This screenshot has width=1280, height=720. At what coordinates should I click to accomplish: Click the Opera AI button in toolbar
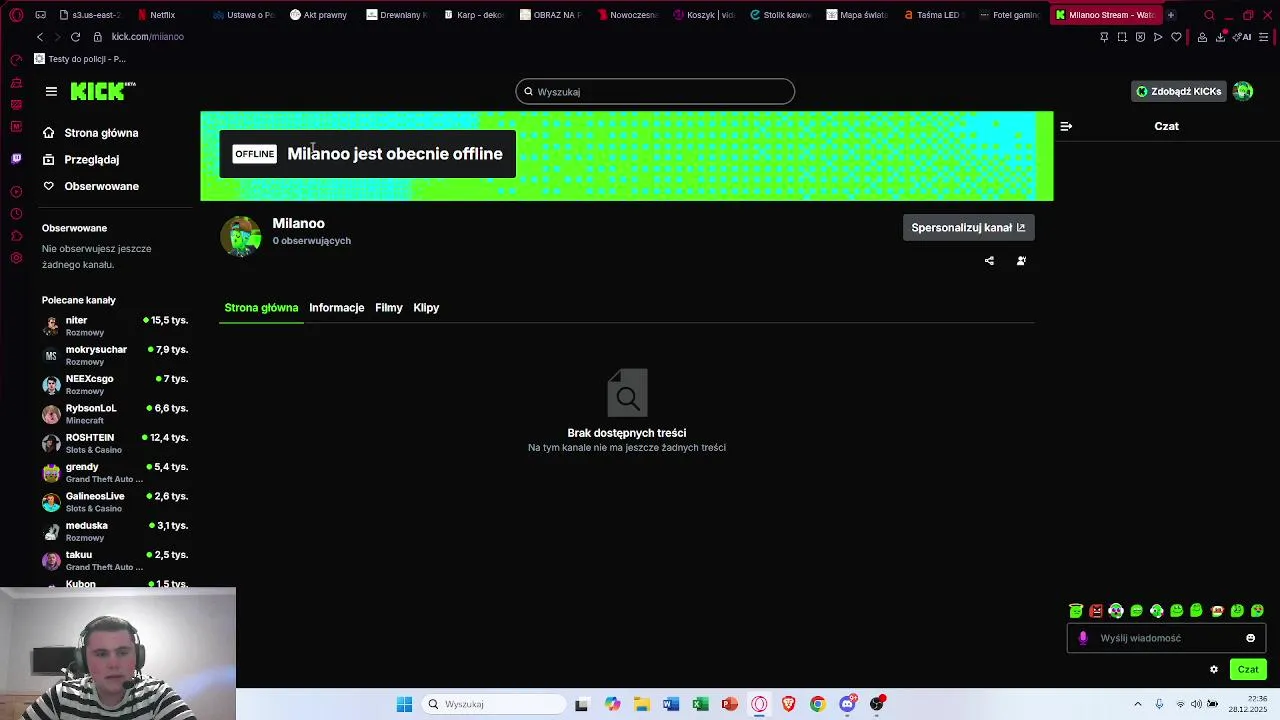(1244, 37)
